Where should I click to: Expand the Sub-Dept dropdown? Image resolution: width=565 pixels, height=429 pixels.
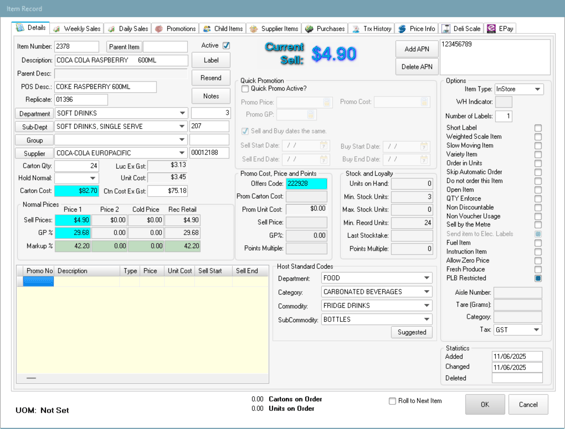pos(182,126)
